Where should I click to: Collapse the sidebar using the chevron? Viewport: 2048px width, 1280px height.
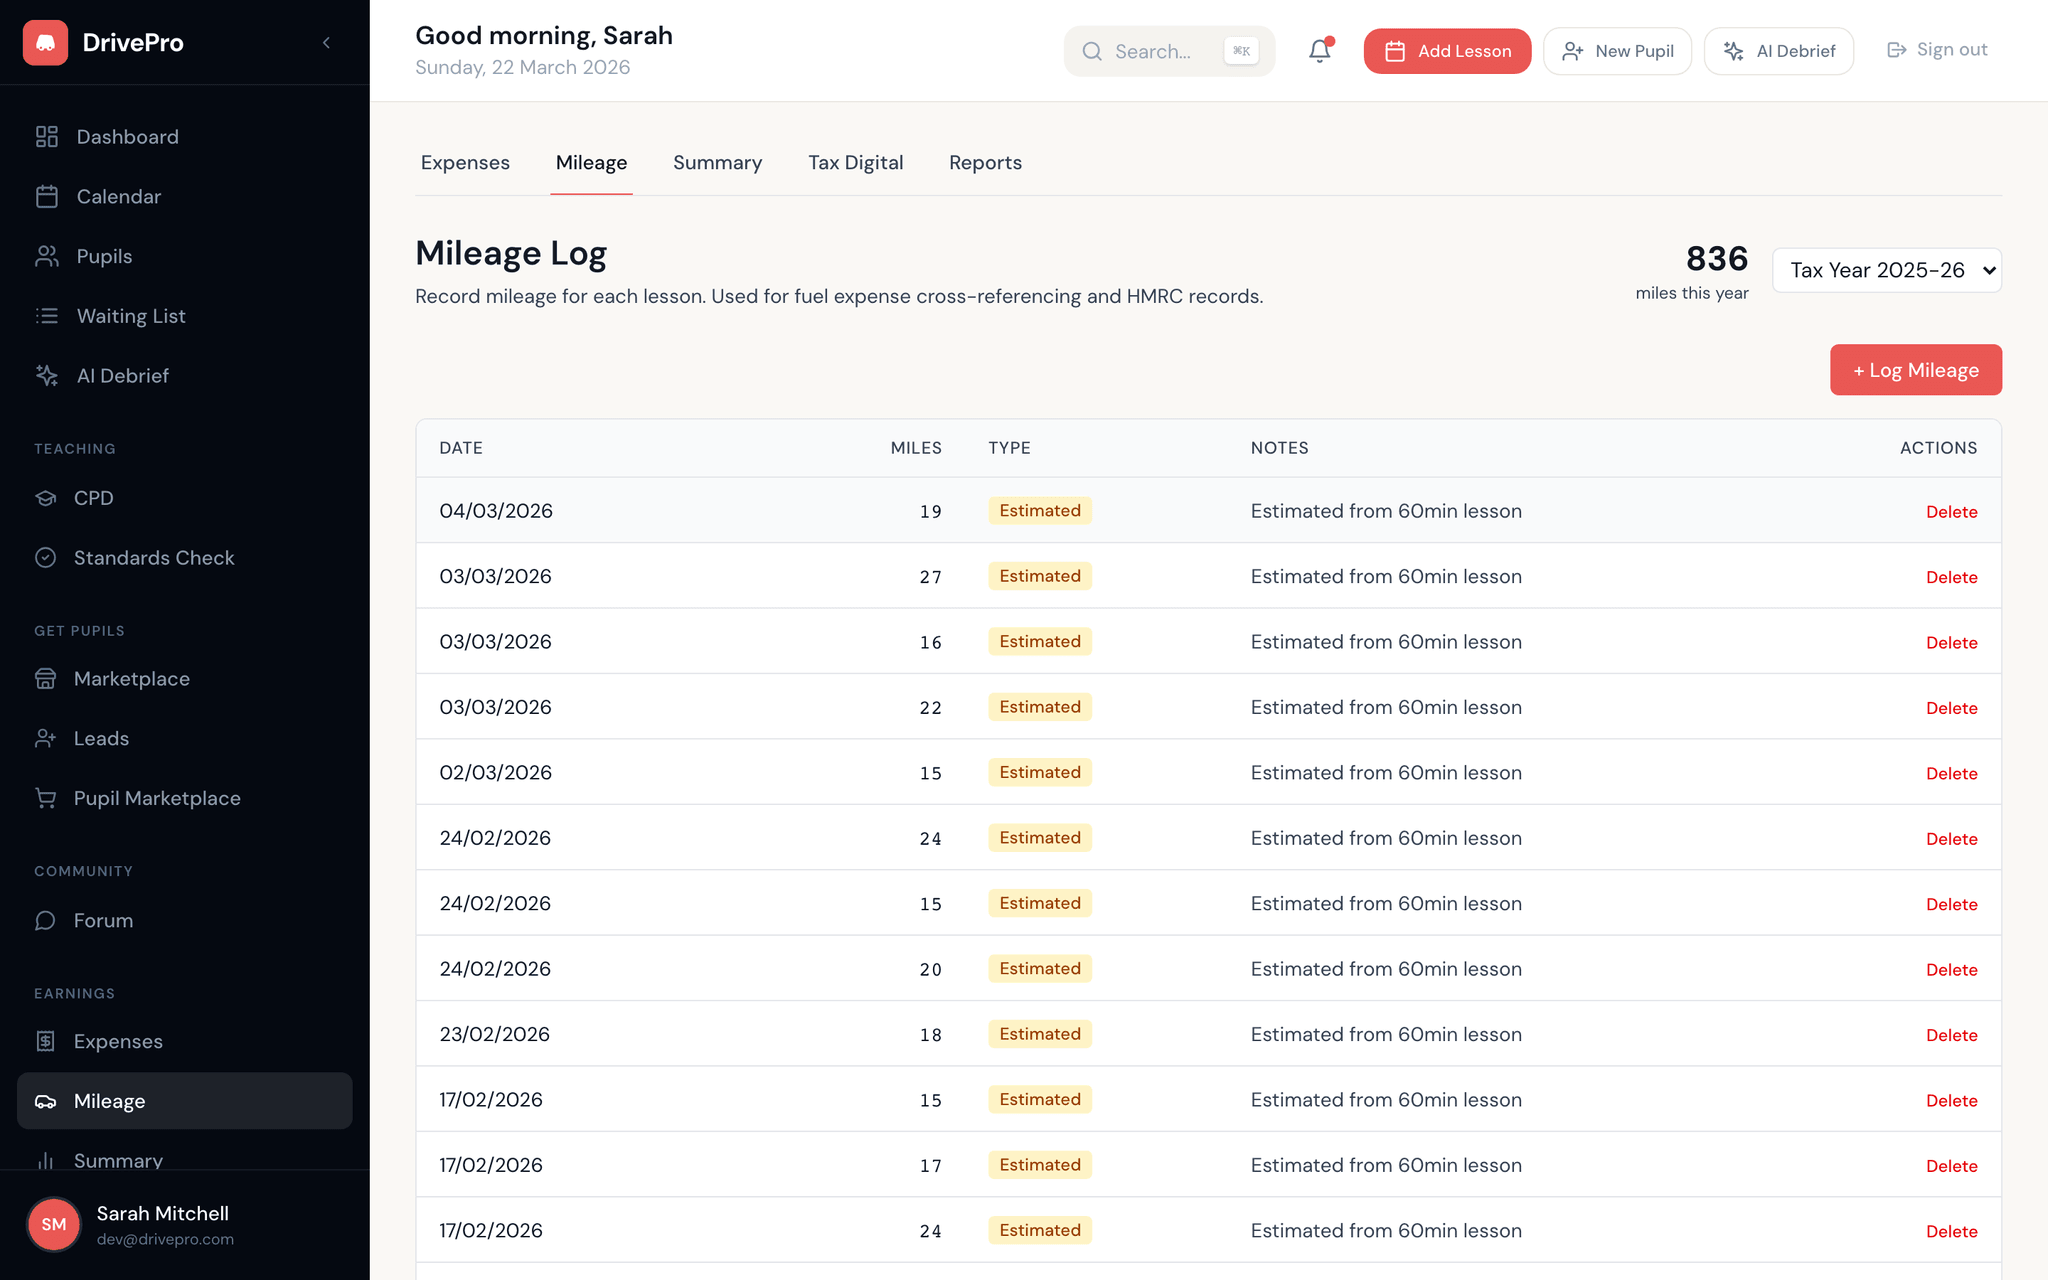[326, 42]
